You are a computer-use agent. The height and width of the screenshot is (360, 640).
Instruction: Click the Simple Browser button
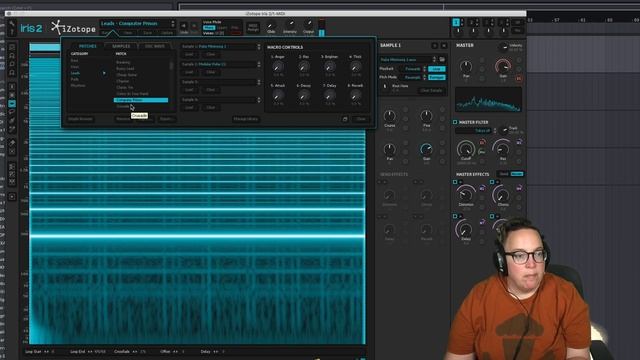pyautogui.click(x=80, y=119)
